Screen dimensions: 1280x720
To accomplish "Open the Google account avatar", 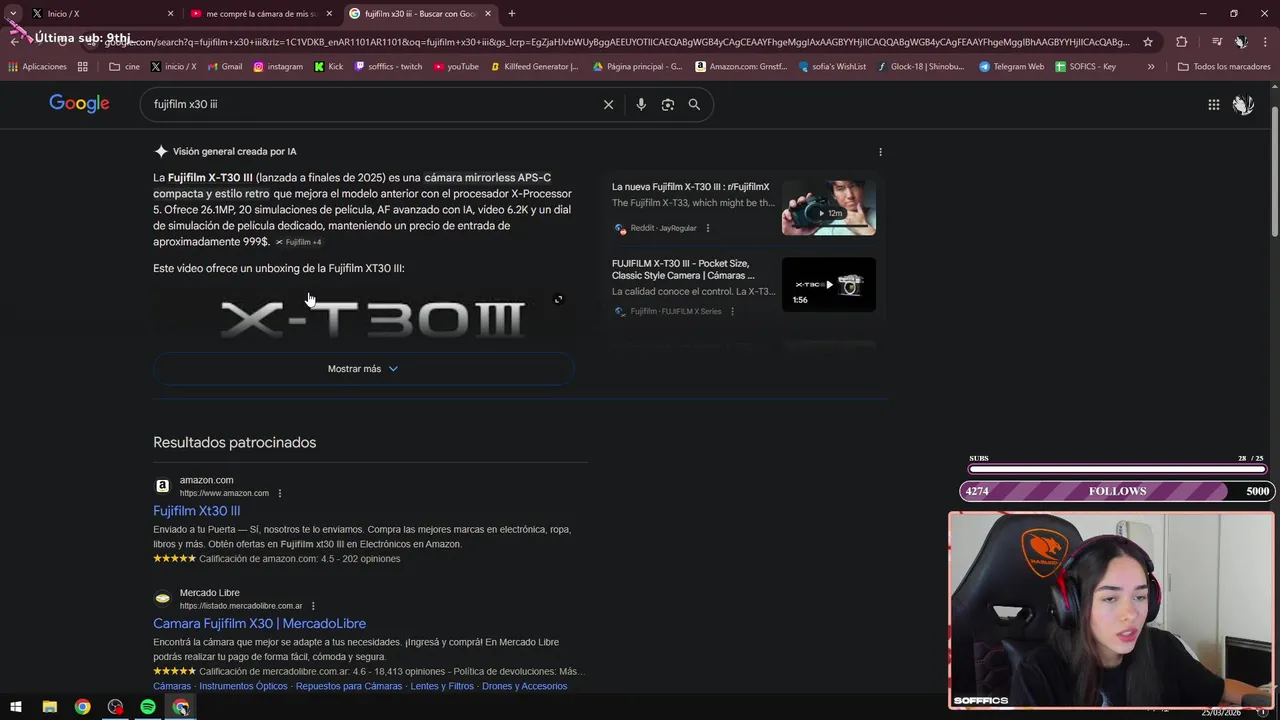I will 1243,104.
